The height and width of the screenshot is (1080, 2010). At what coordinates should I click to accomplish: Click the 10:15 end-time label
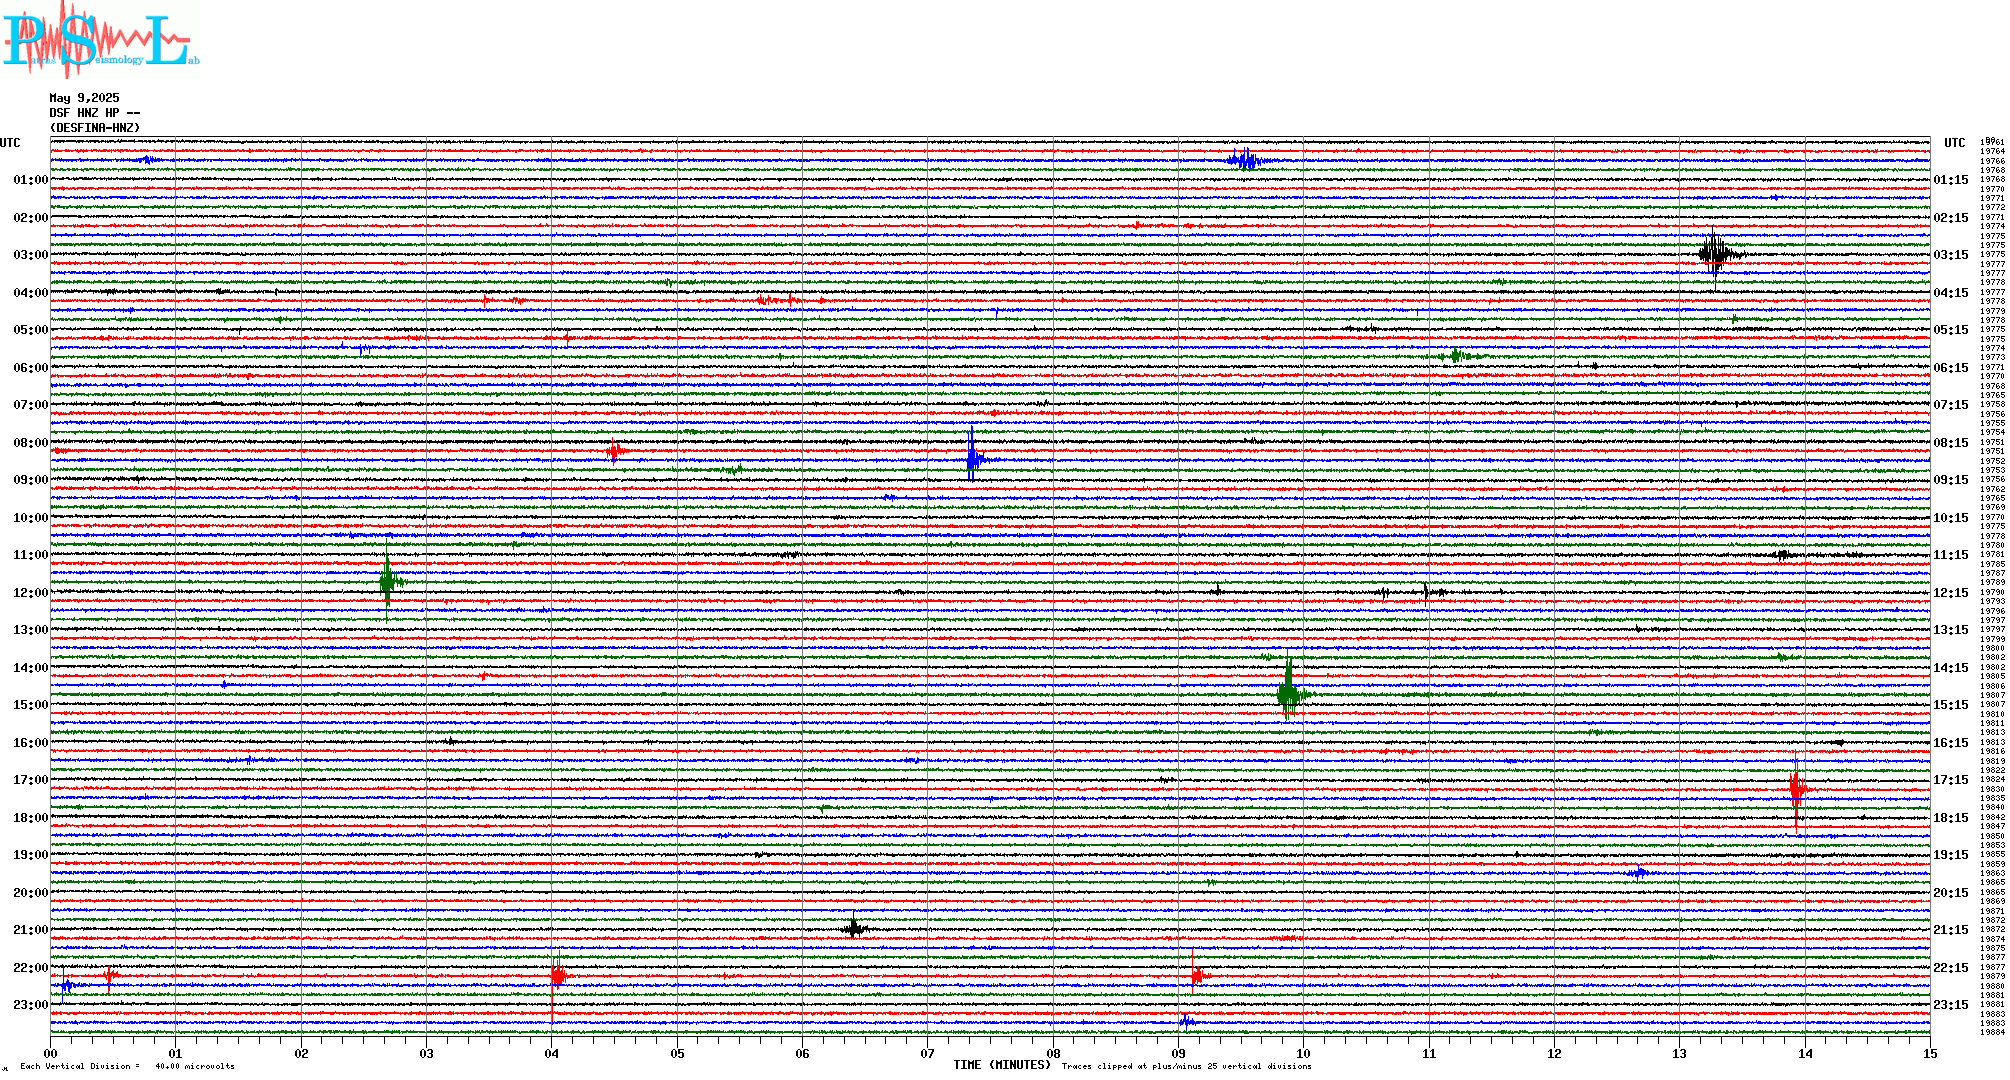[x=1950, y=518]
